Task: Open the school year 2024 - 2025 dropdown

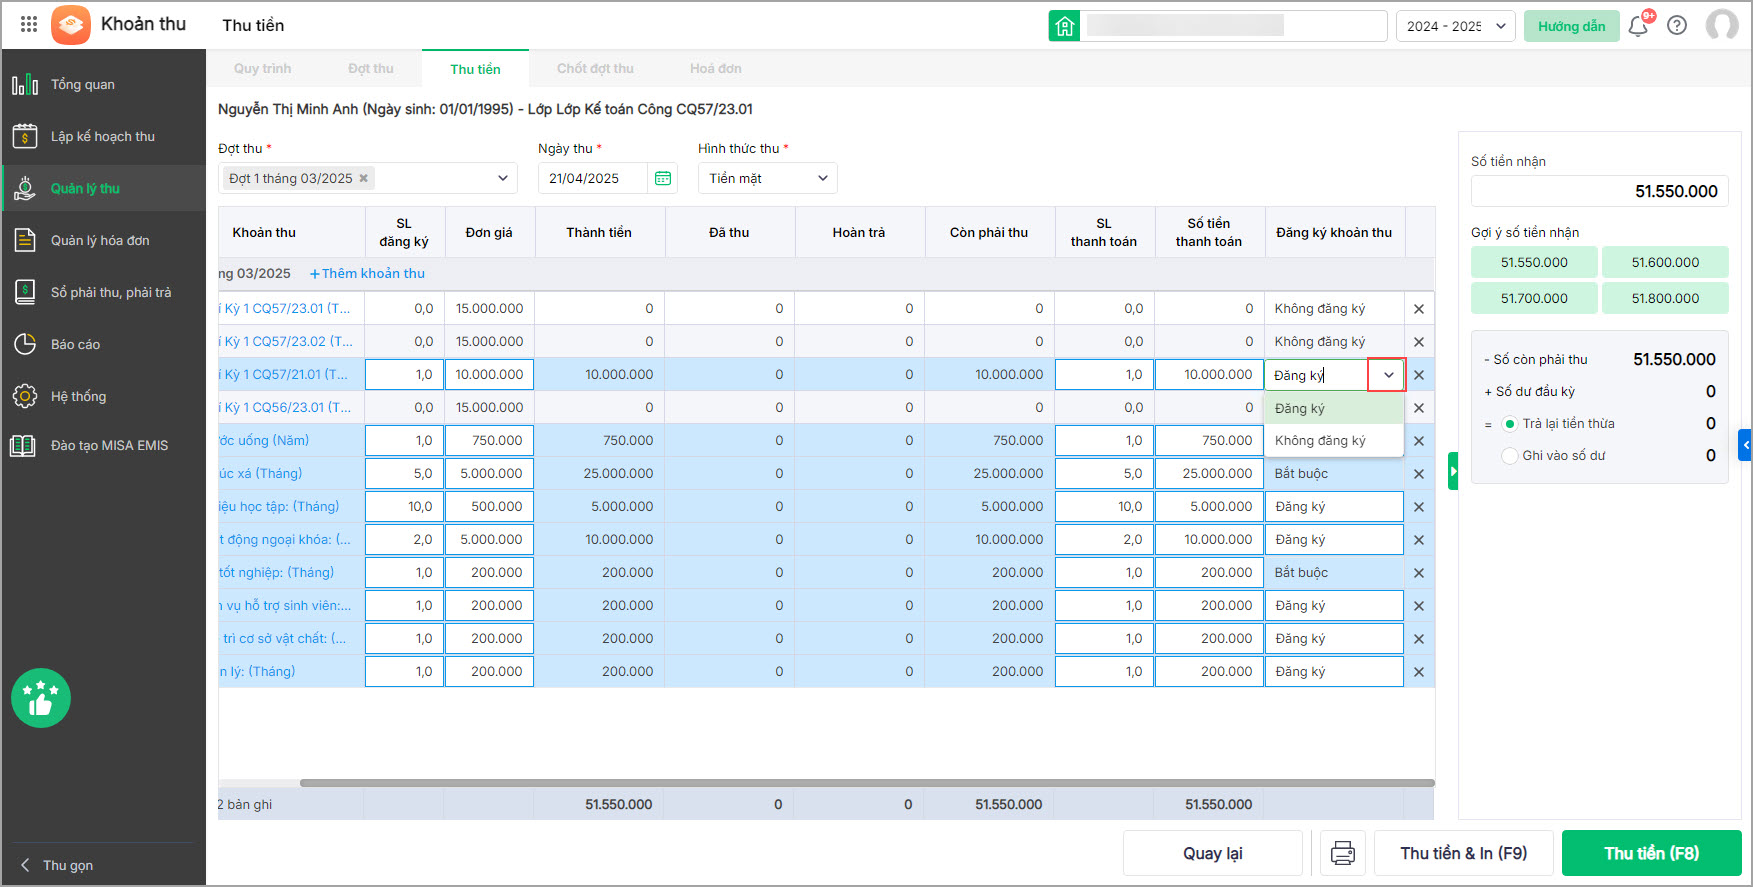Action: 1455,26
